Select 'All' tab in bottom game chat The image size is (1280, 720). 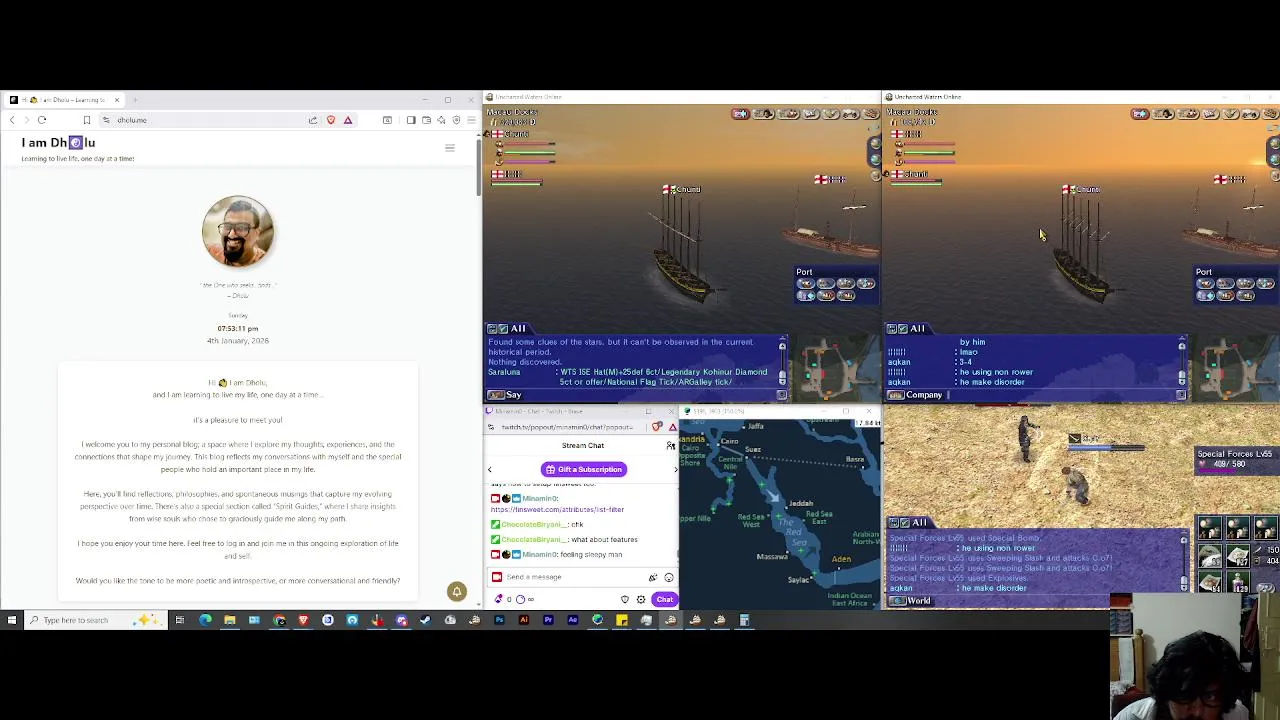point(919,523)
